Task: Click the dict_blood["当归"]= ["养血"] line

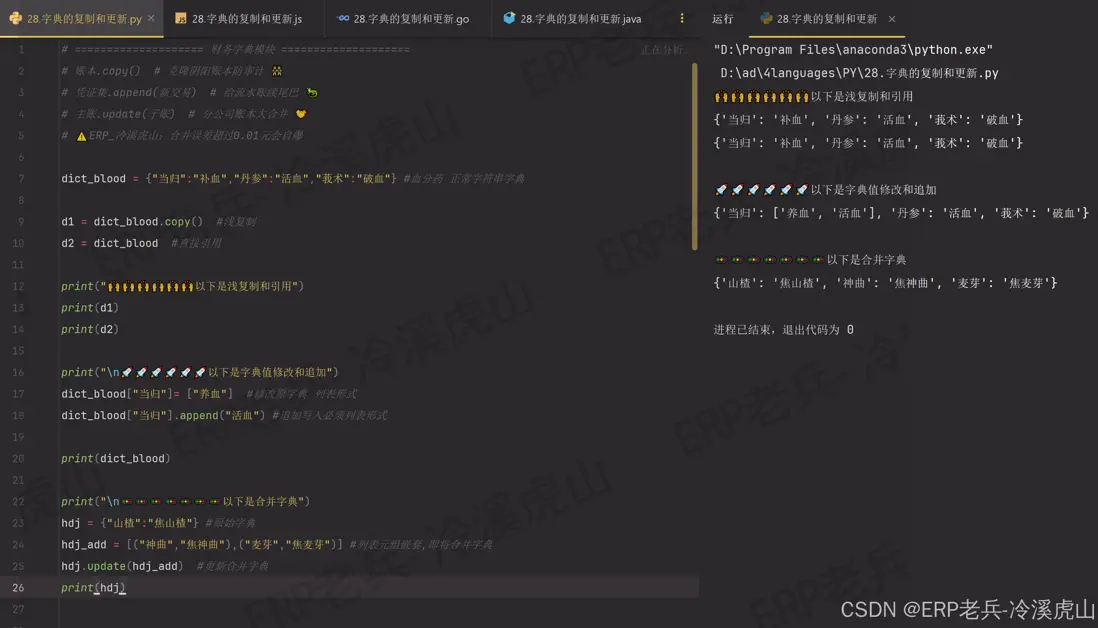Action: (209, 394)
